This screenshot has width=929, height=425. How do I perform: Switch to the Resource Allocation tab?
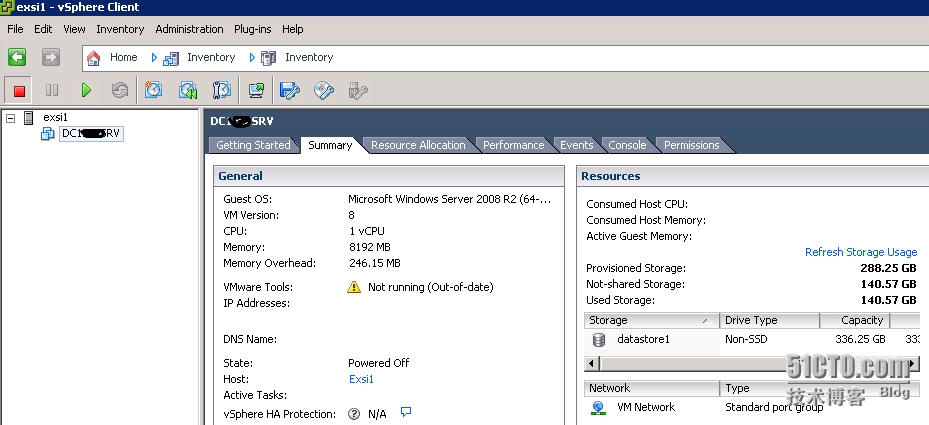(x=418, y=145)
